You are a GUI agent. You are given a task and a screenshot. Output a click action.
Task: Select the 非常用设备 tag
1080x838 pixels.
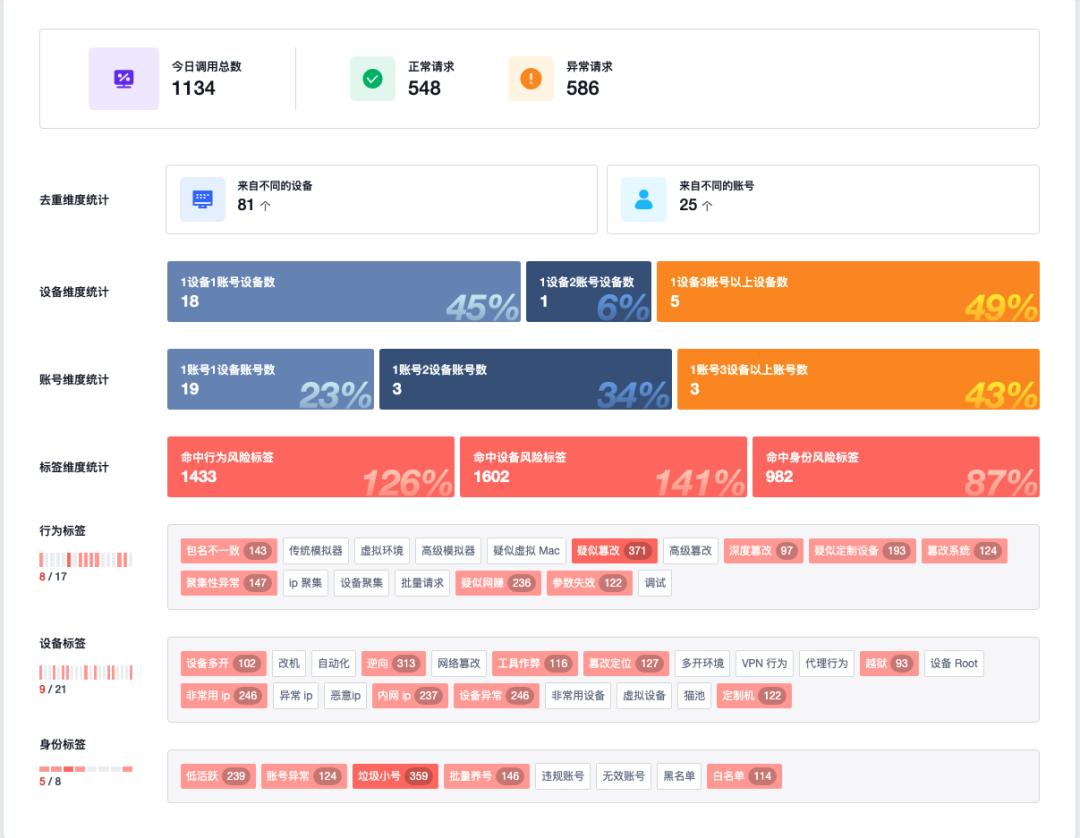578,696
